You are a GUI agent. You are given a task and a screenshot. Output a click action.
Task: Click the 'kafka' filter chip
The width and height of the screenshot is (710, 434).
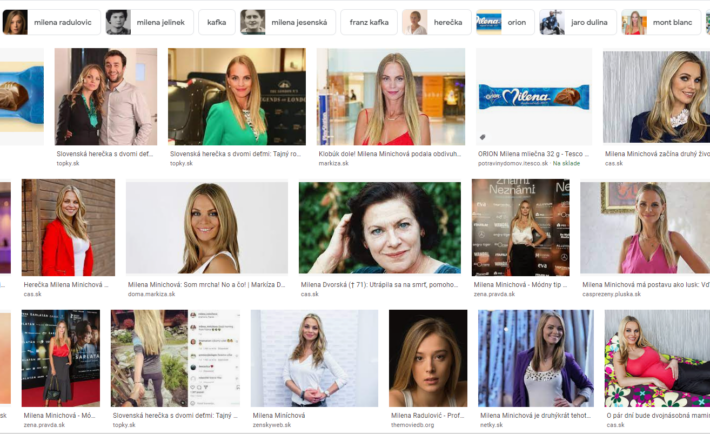(217, 22)
